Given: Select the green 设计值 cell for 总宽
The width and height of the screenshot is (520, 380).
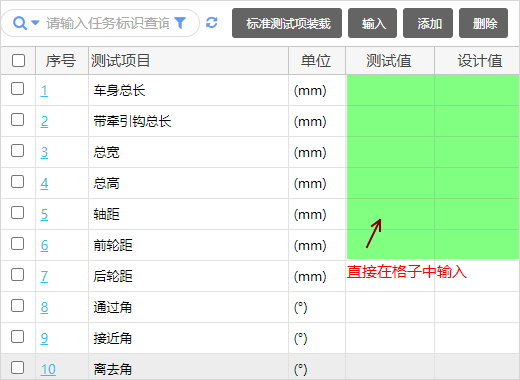Looking at the screenshot, I should click(x=477, y=152).
